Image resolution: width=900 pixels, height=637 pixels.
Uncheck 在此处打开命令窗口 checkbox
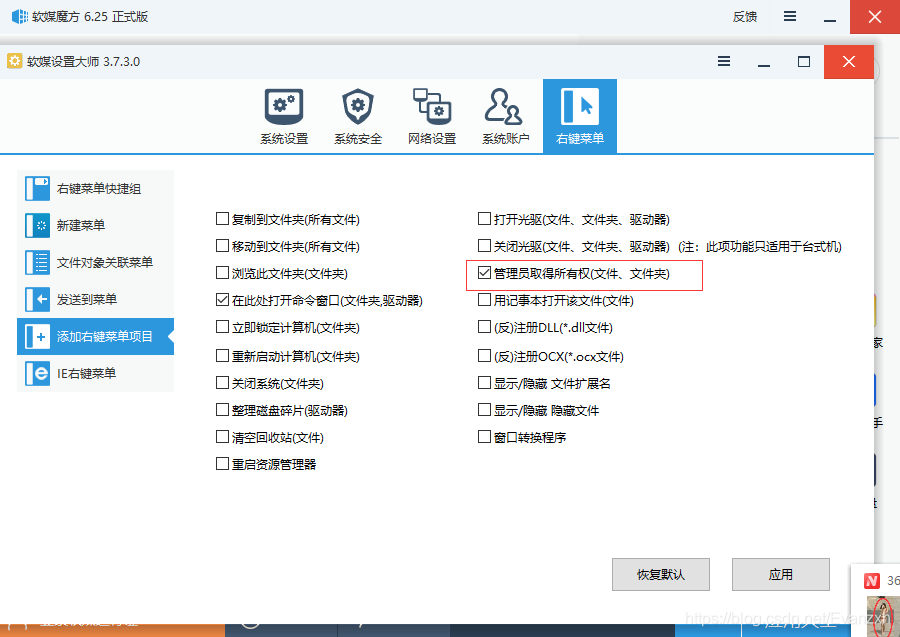pos(222,300)
